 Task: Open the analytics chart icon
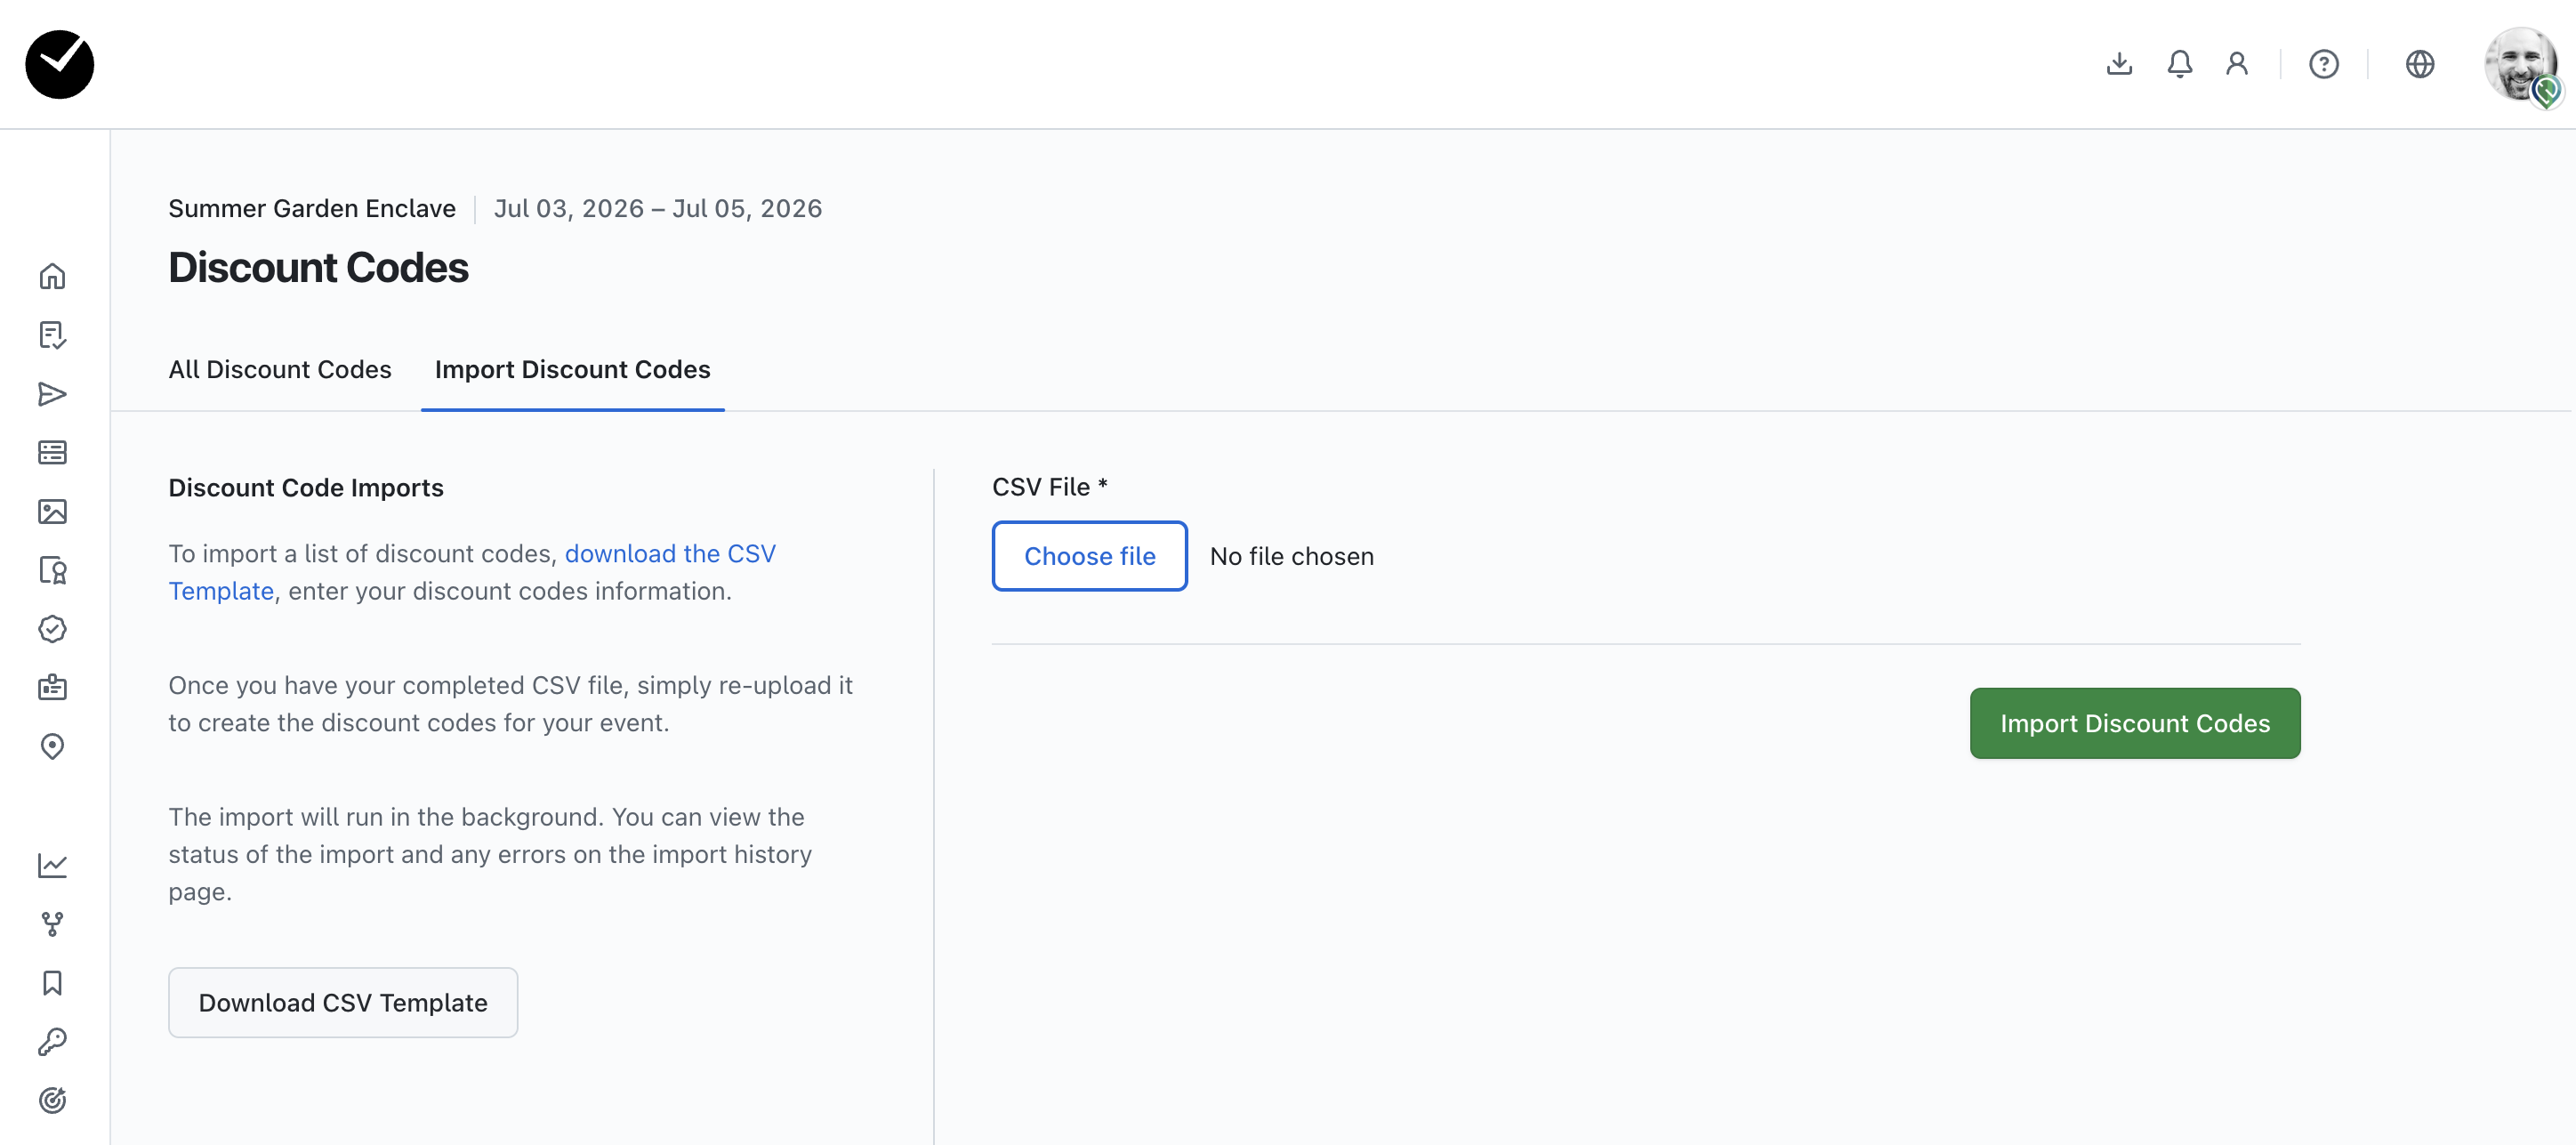click(52, 865)
